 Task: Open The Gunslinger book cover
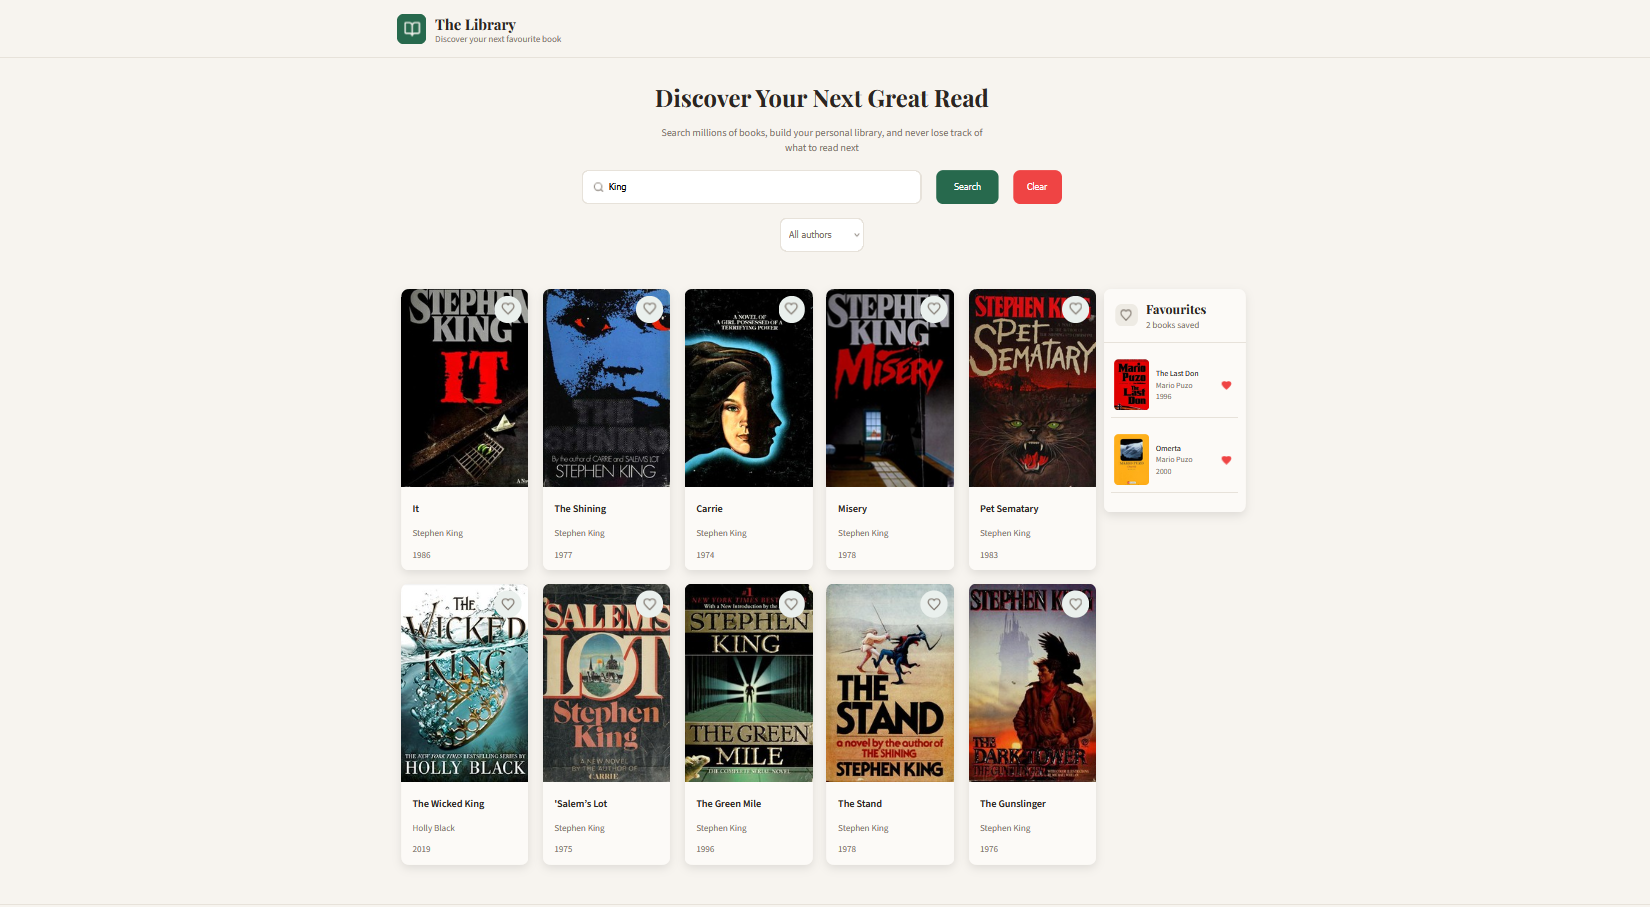(x=1032, y=683)
